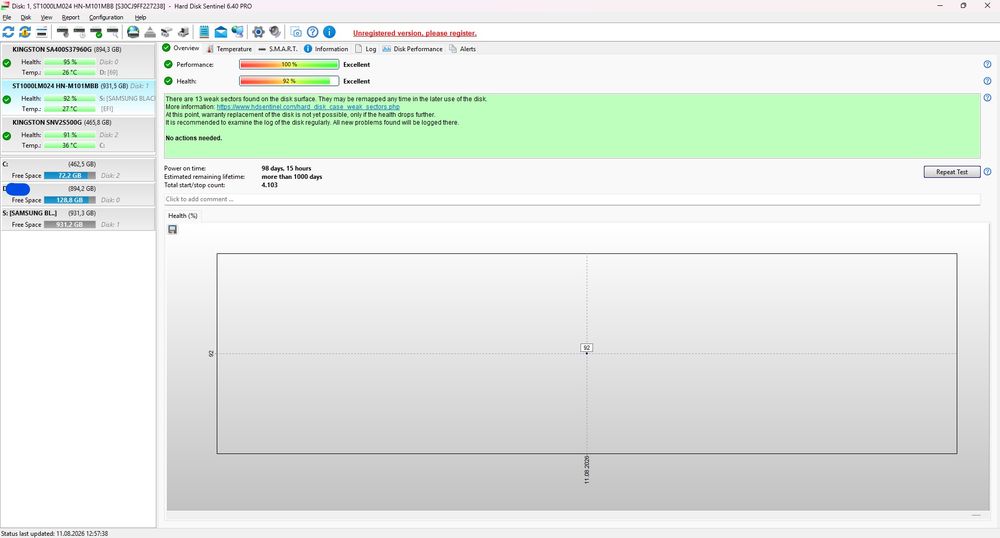The height and width of the screenshot is (538, 1000).
Task: Click the grey tools toolbar icon after eject
Action: 166,32
